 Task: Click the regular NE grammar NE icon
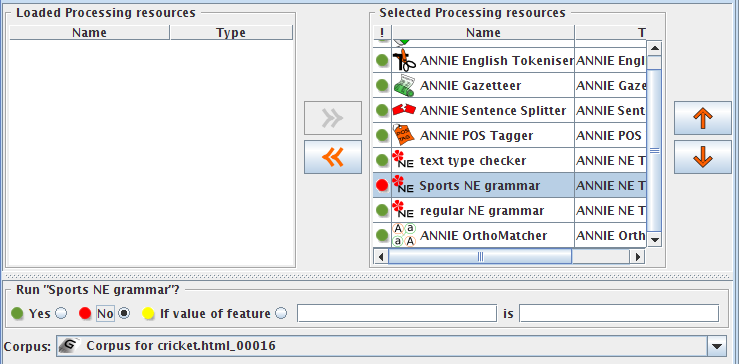403,210
